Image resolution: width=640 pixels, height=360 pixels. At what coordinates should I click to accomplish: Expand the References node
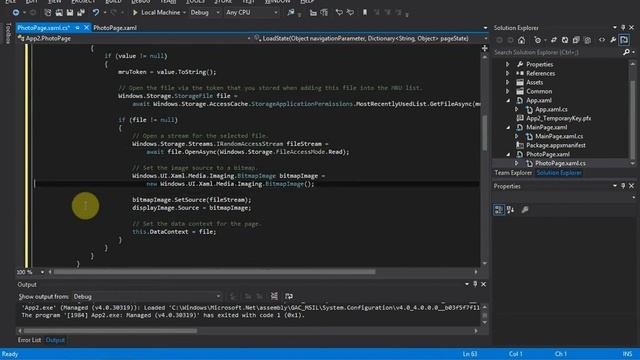507,73
